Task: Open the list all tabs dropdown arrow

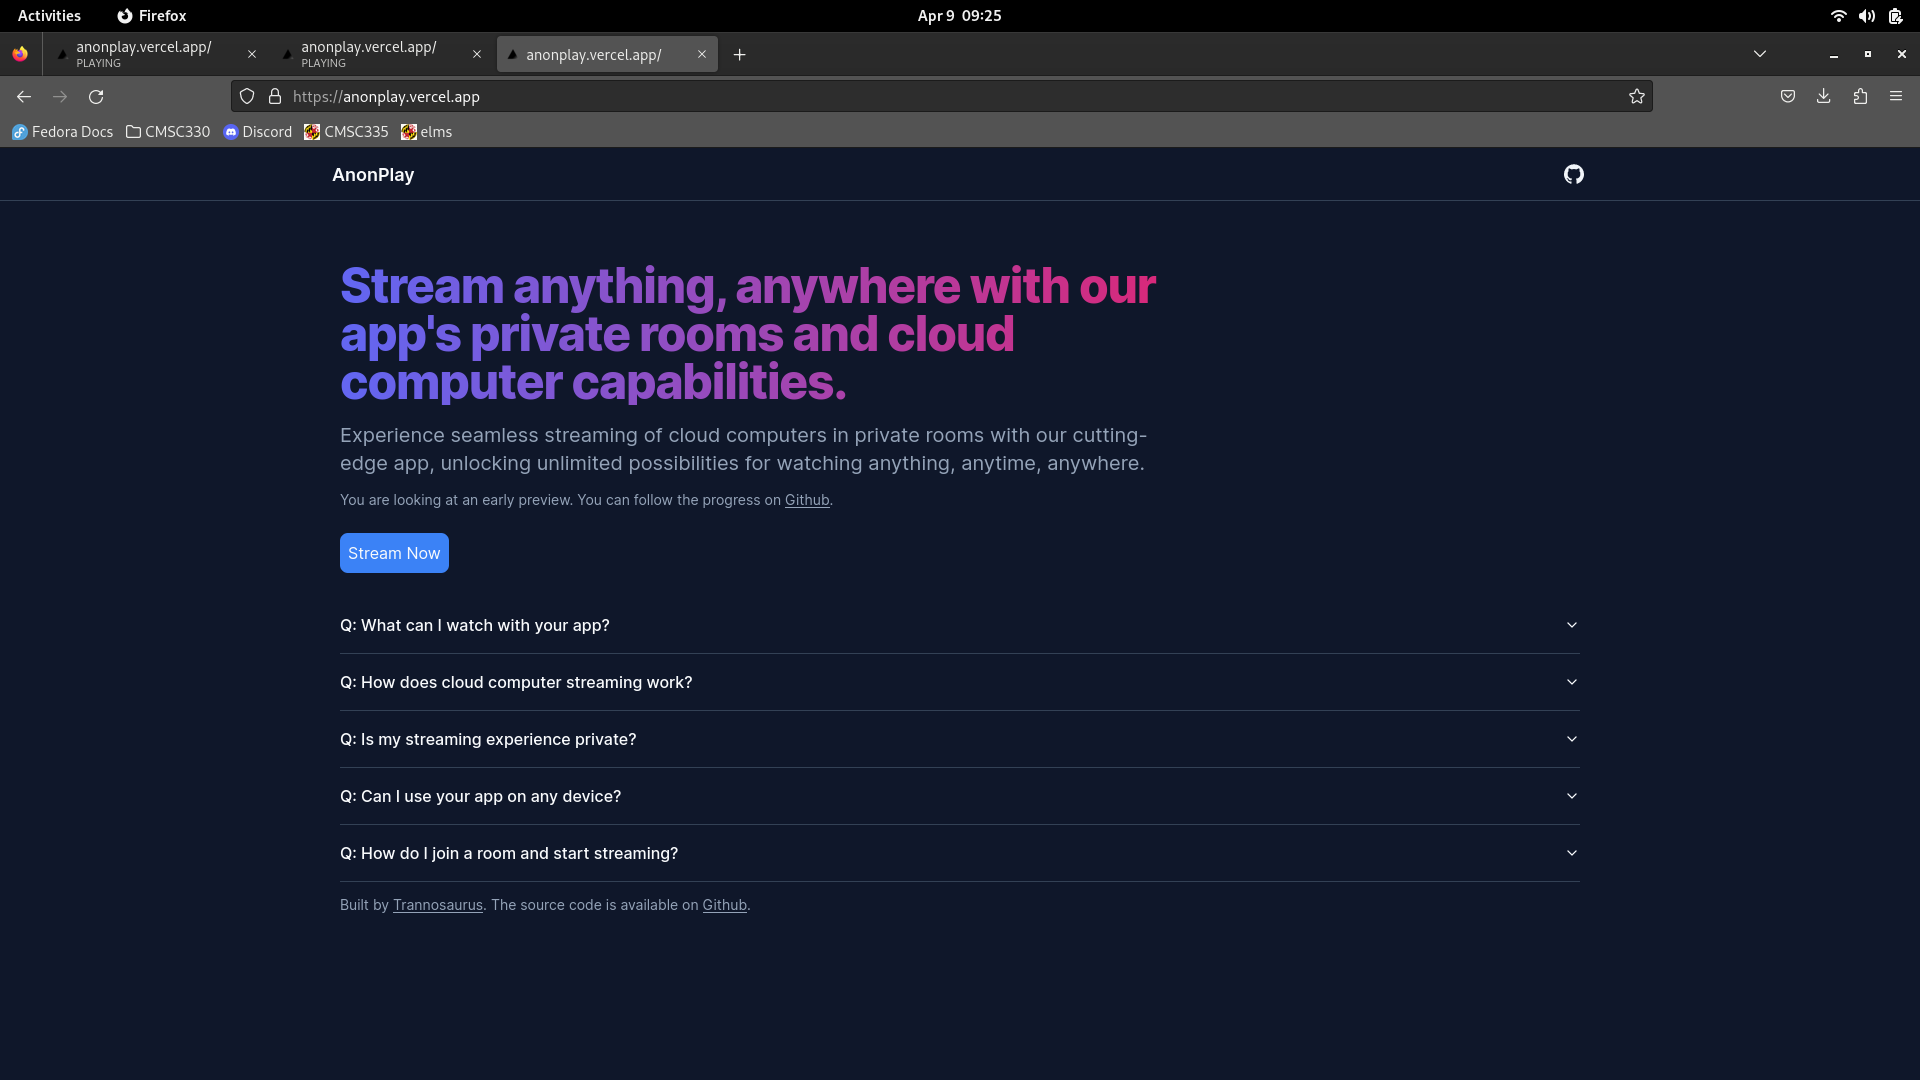Action: [x=1759, y=54]
